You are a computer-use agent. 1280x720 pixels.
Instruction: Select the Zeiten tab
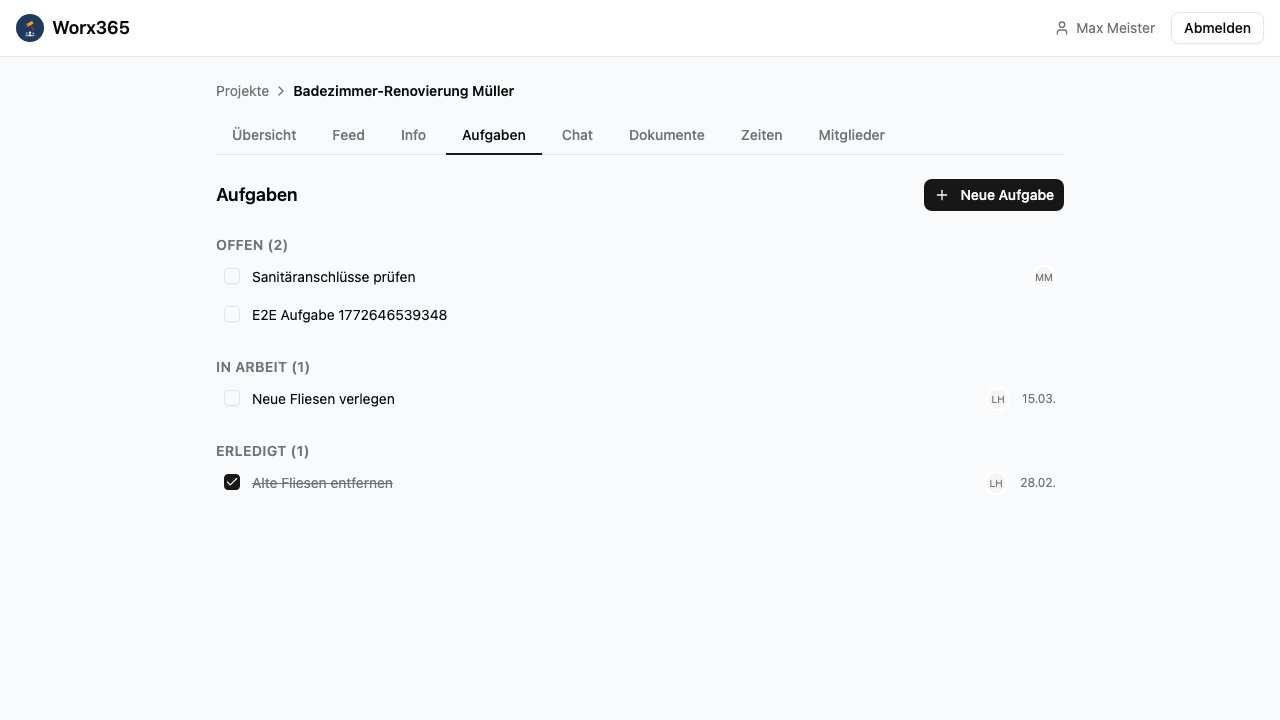(x=761, y=135)
